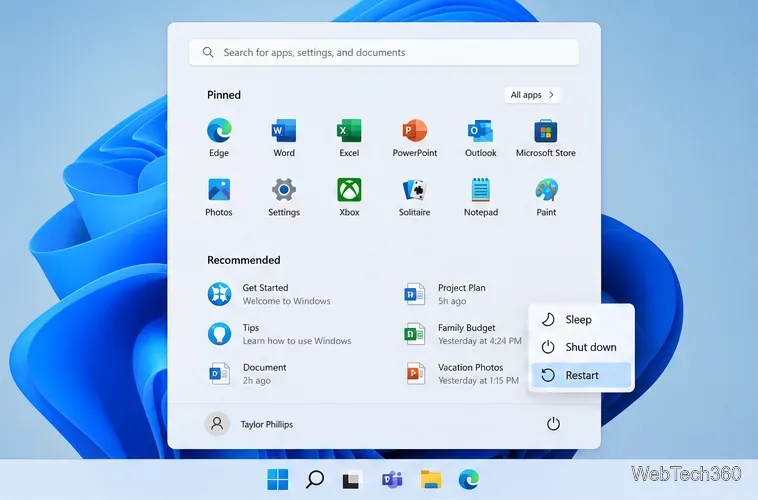Launch Word from the pinned apps
Image resolution: width=758 pixels, height=500 pixels.
coord(284,137)
